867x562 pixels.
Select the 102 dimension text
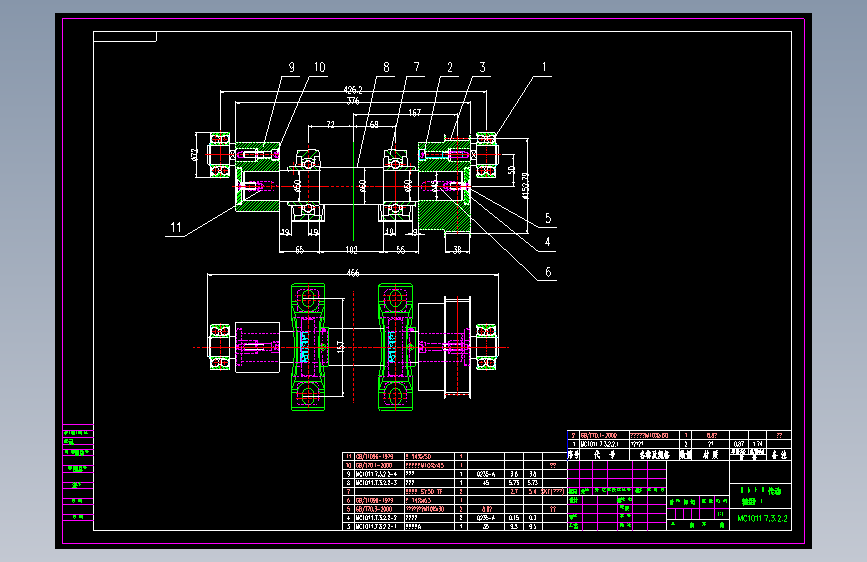pos(351,250)
